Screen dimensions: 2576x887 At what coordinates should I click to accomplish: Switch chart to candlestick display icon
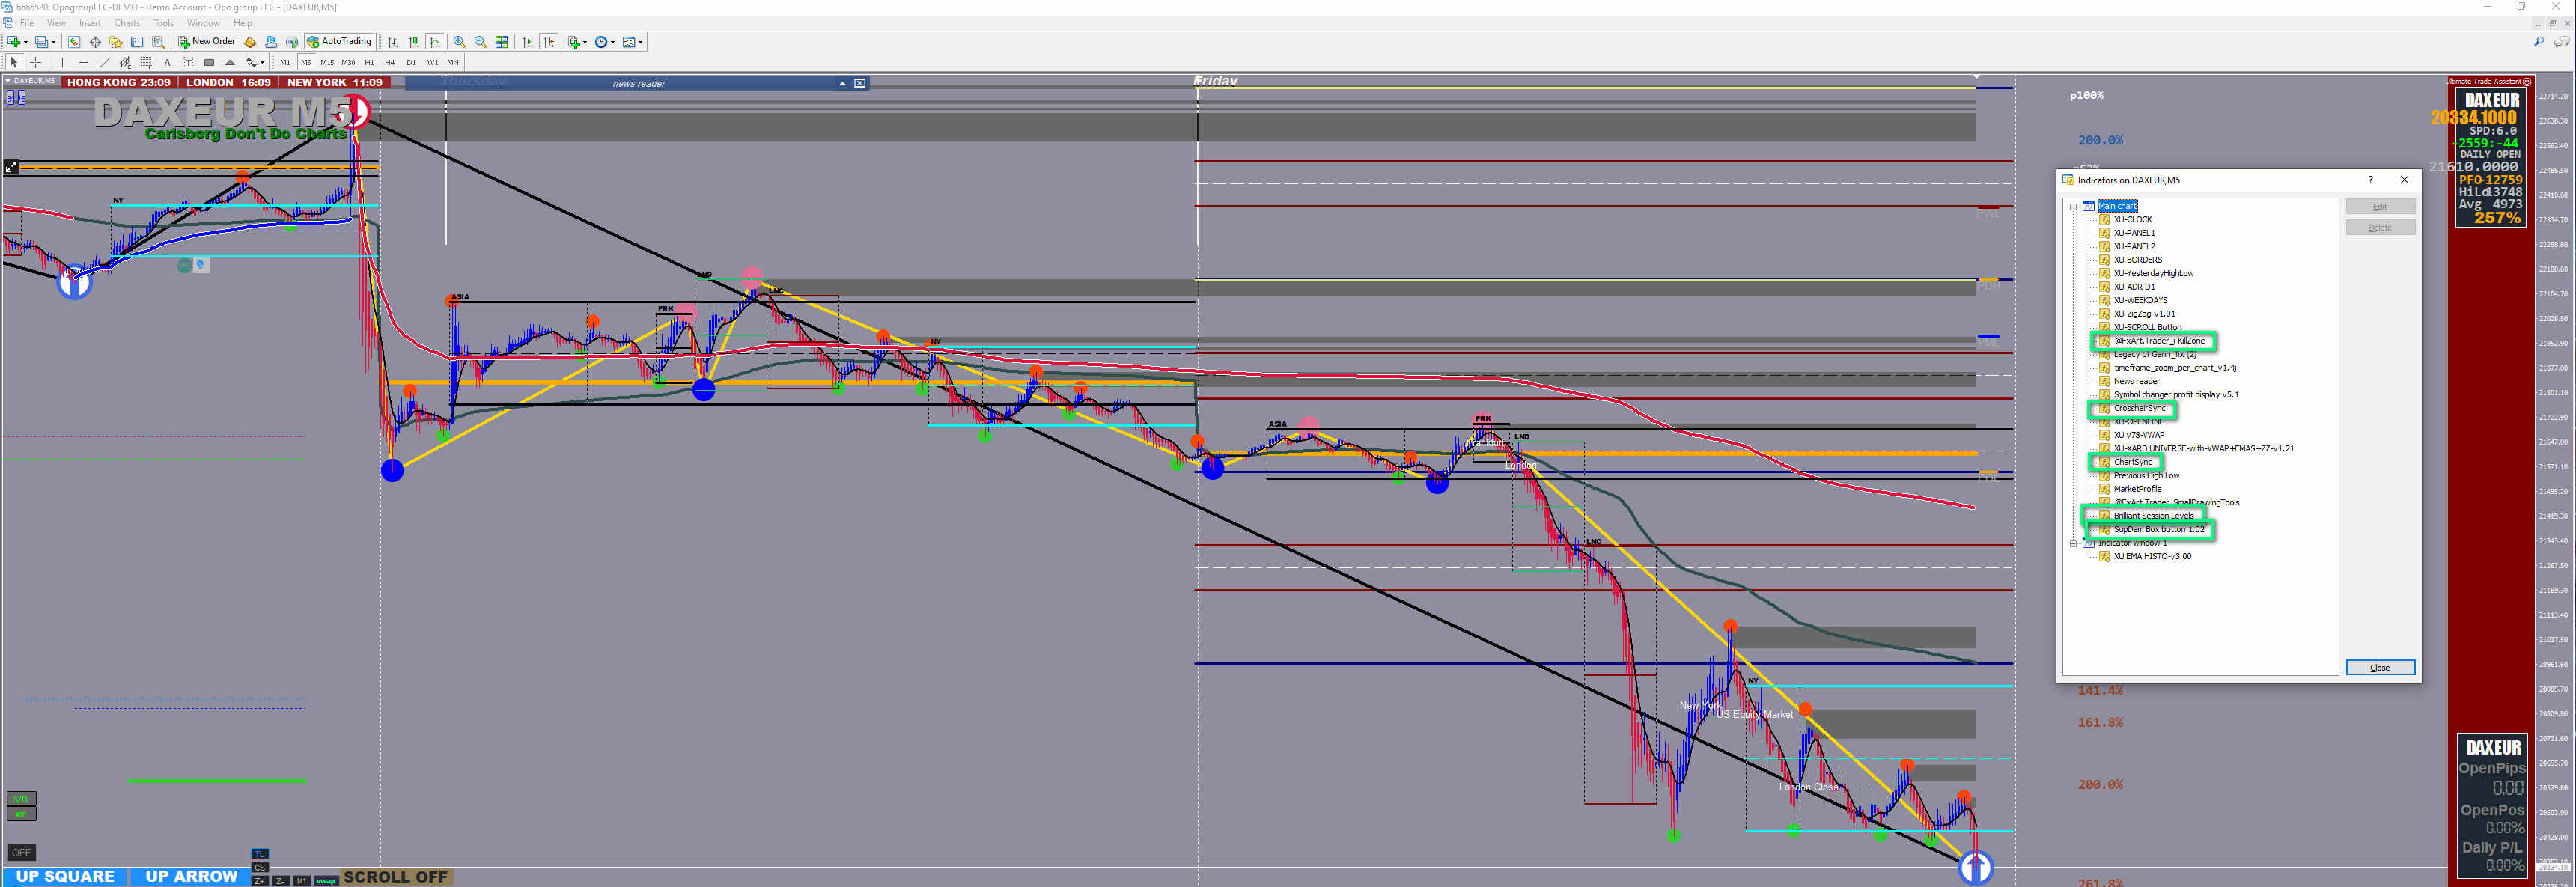(413, 42)
